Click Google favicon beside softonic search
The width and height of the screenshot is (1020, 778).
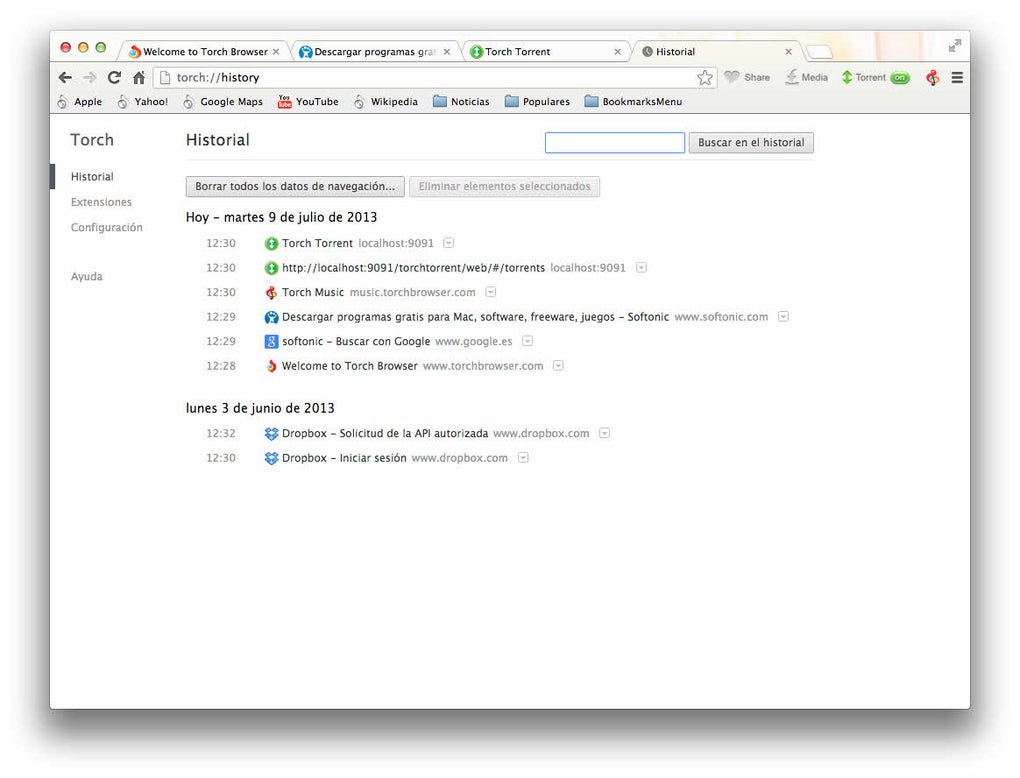point(271,342)
